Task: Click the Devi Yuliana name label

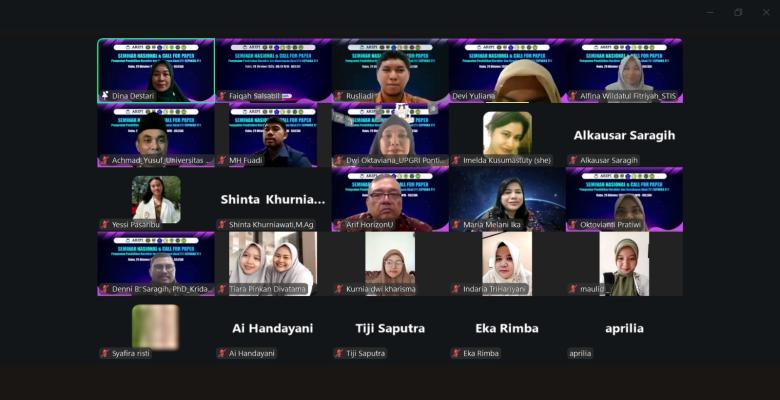Action: 474,96
